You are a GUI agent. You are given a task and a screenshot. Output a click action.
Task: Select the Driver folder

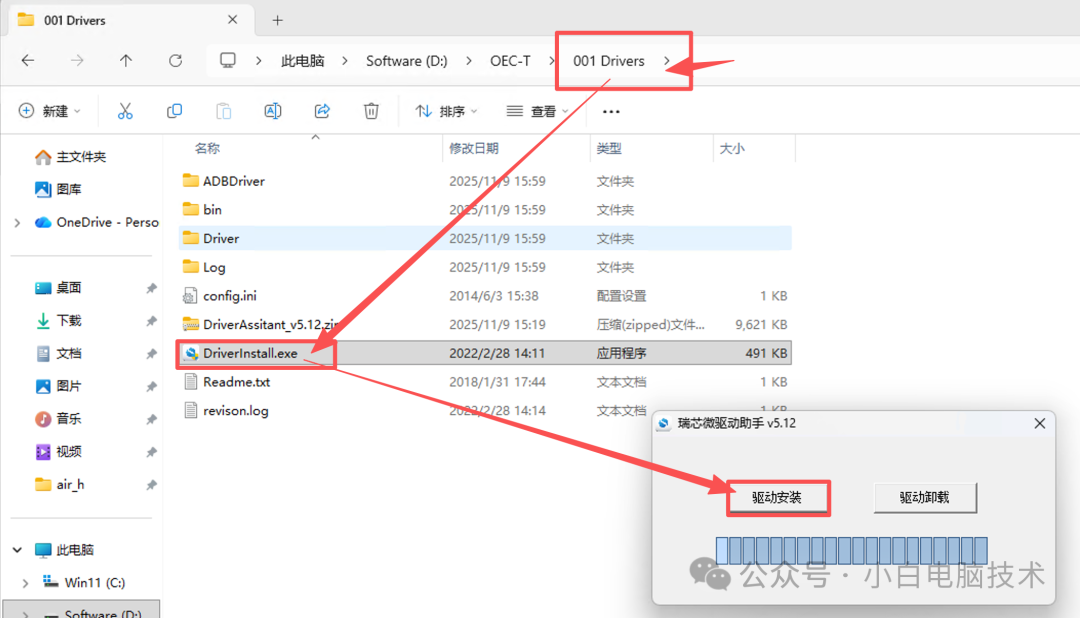[485, 238]
